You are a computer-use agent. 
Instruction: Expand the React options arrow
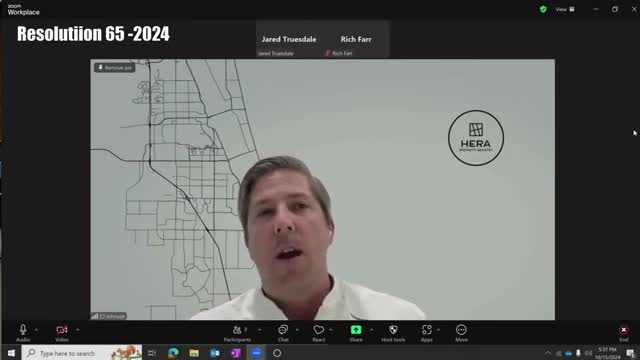(331, 330)
